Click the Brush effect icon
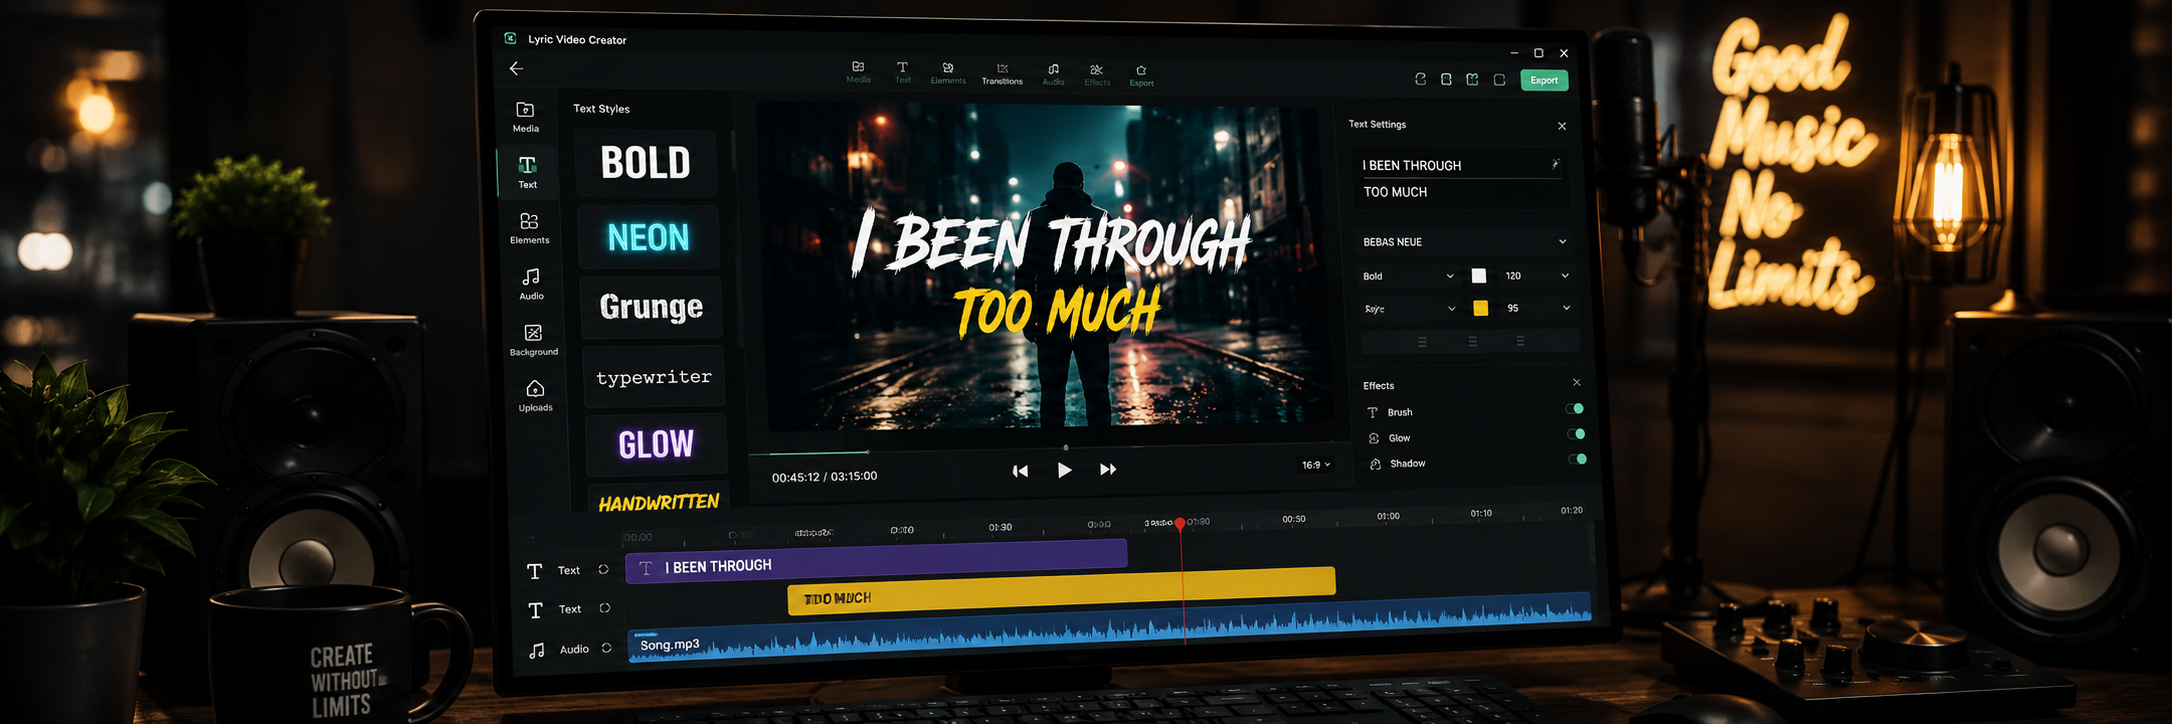 point(1372,413)
